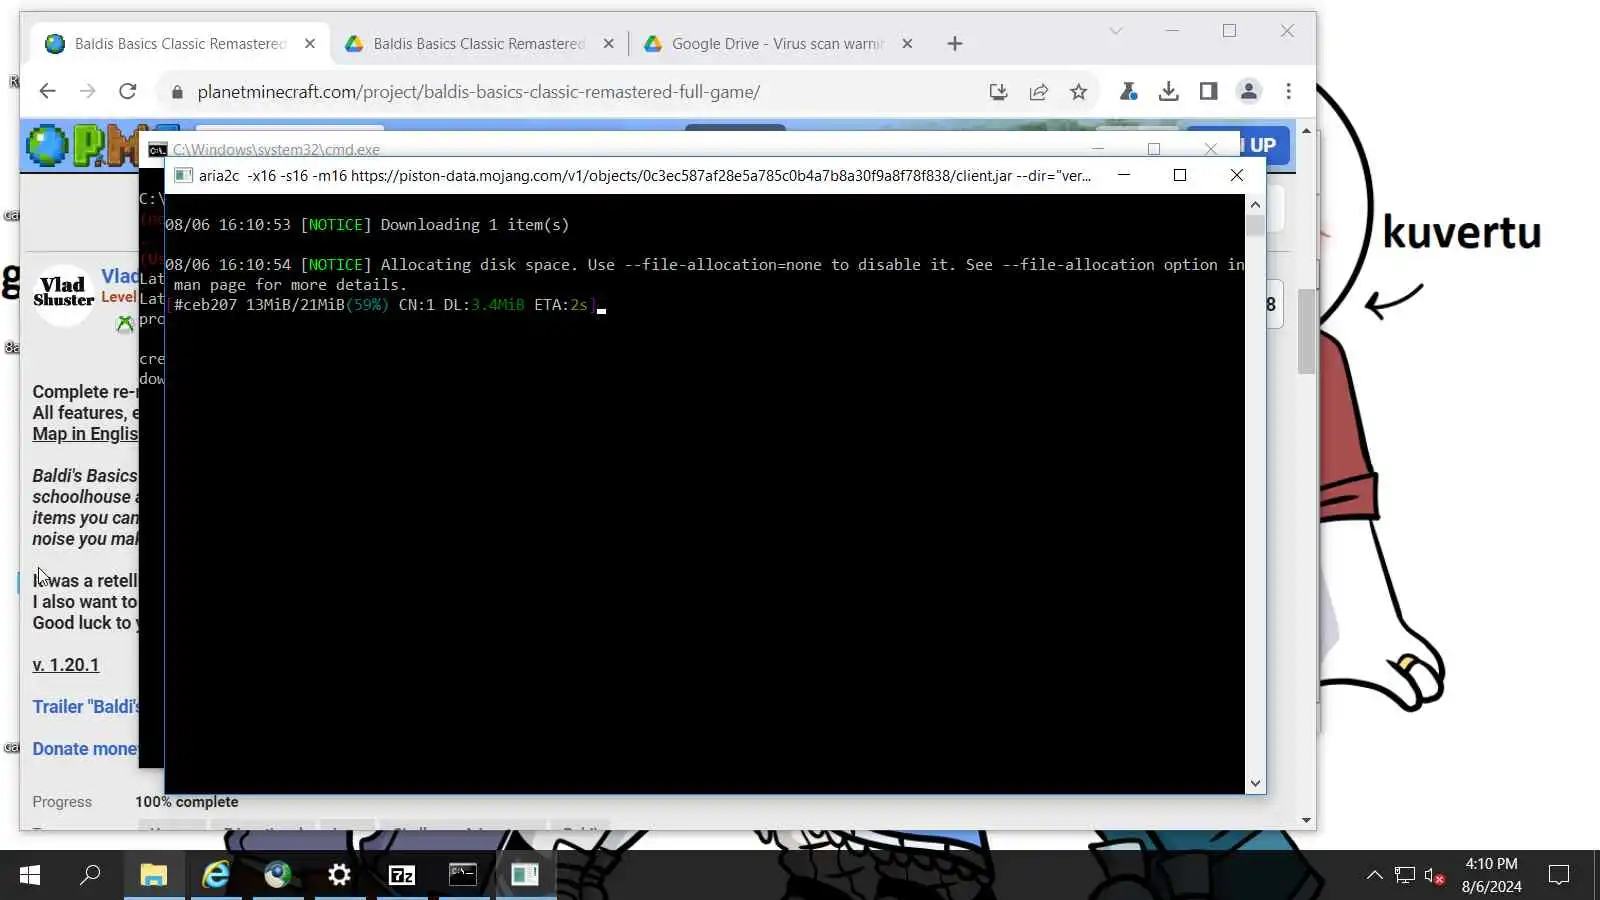
Task: Click the "Progress" label on the page
Action: tap(62, 802)
